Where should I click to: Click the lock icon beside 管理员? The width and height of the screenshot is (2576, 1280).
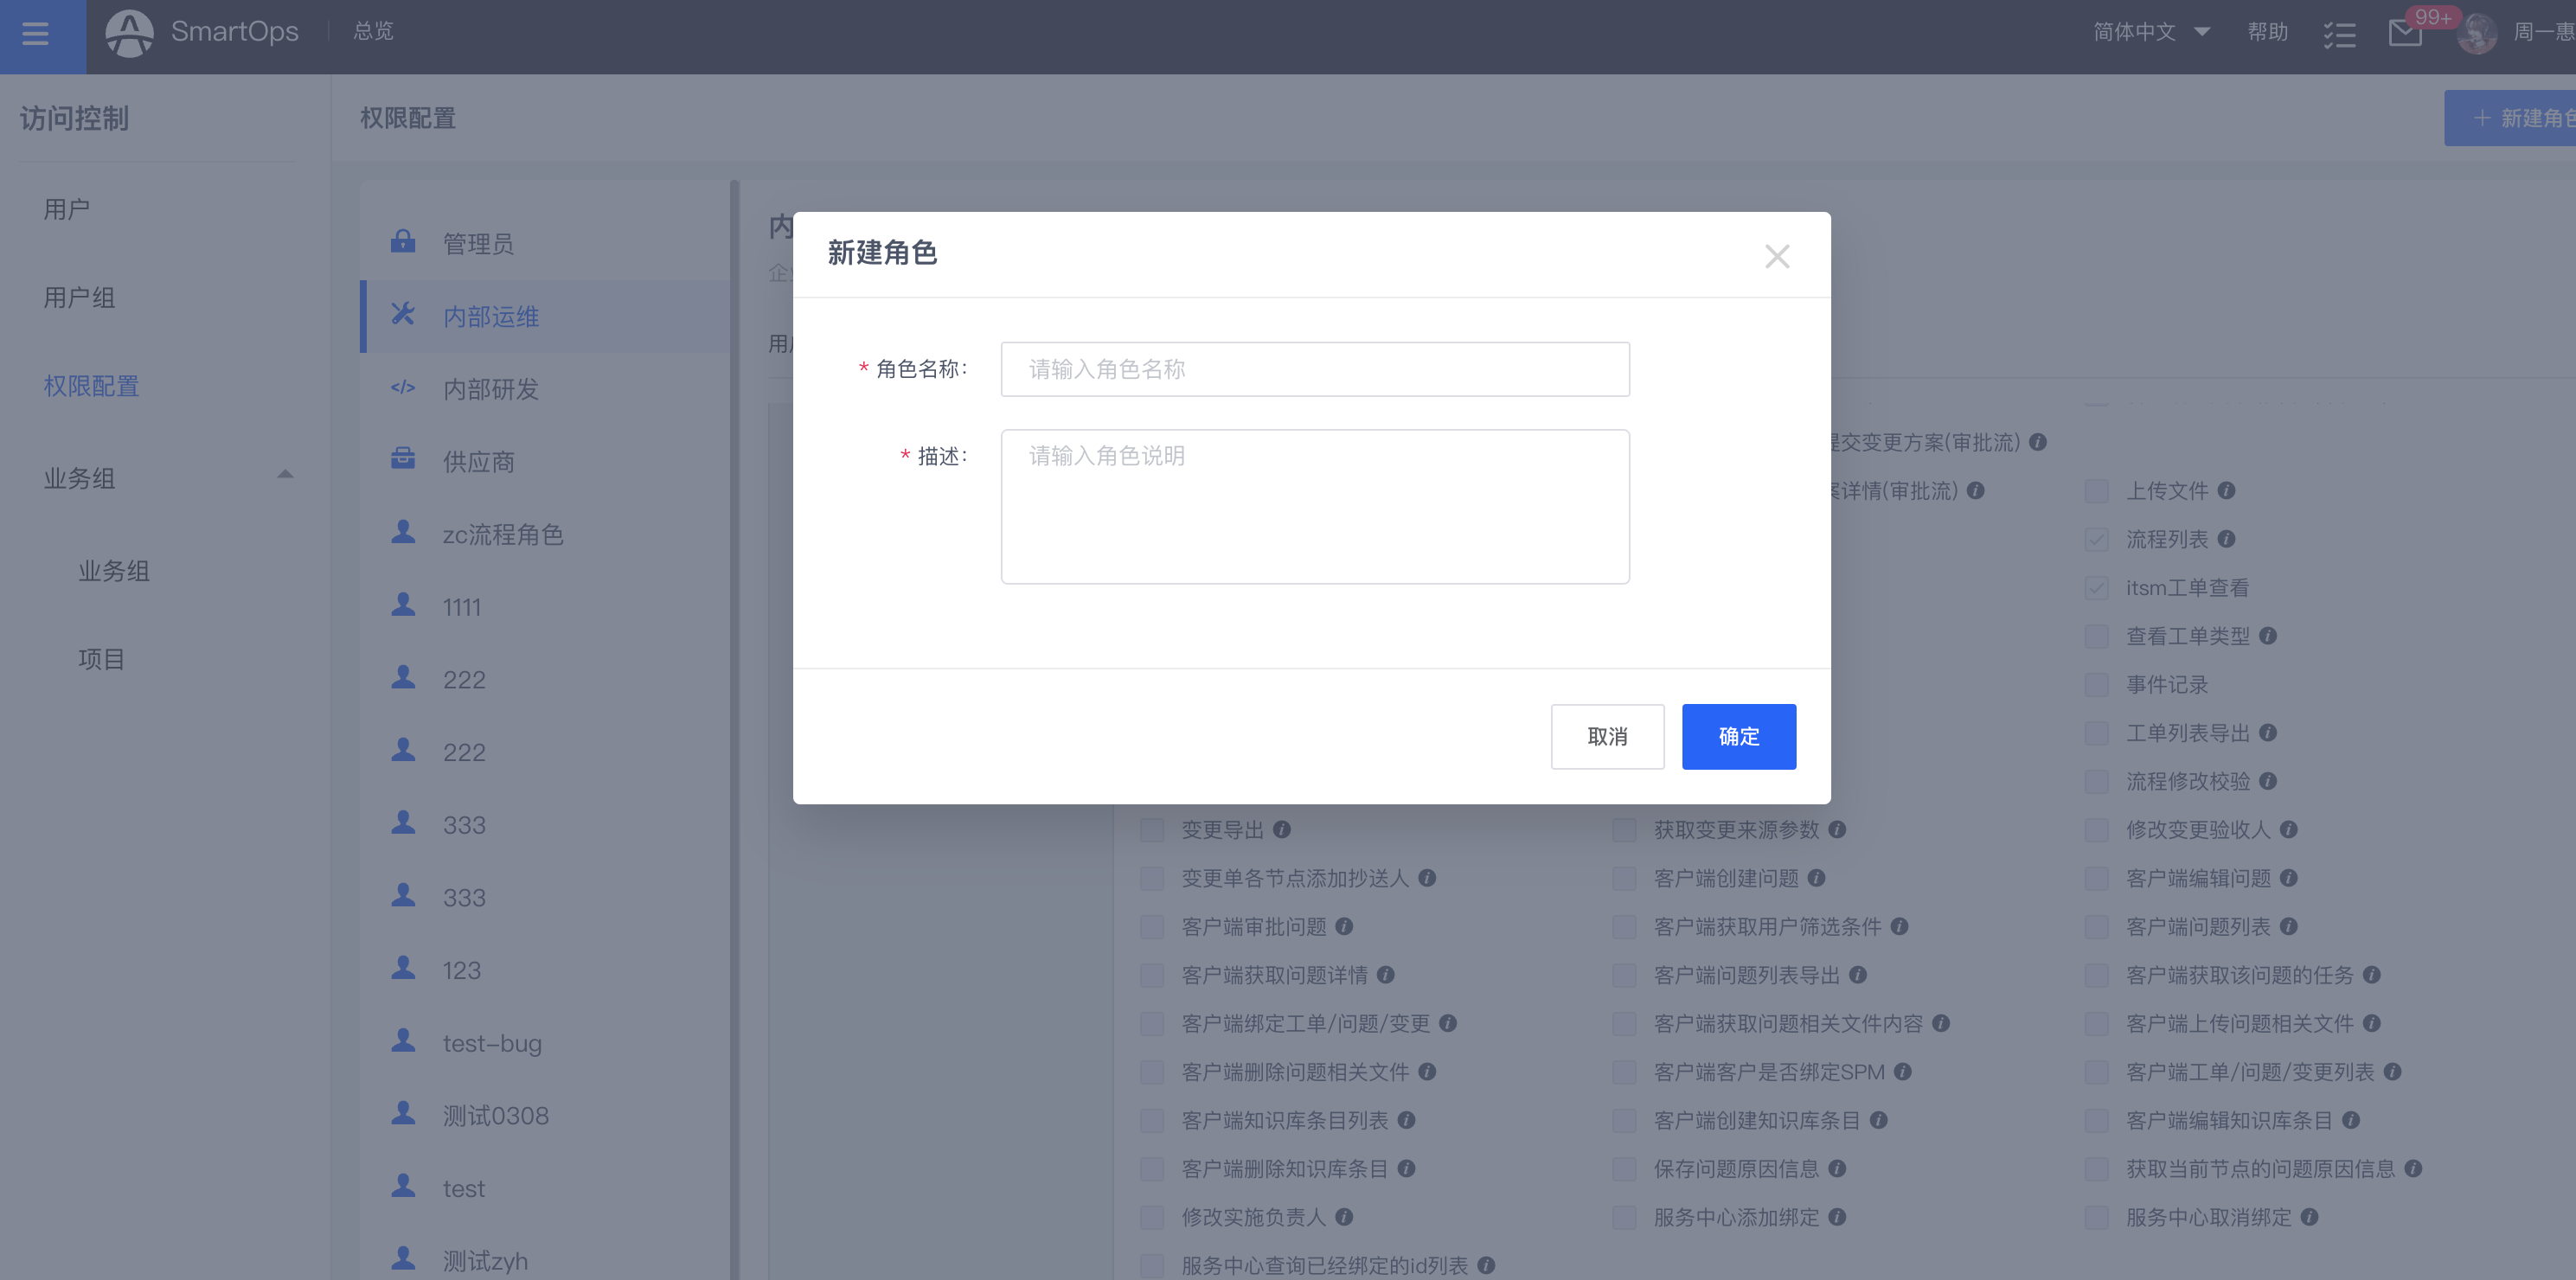point(403,241)
